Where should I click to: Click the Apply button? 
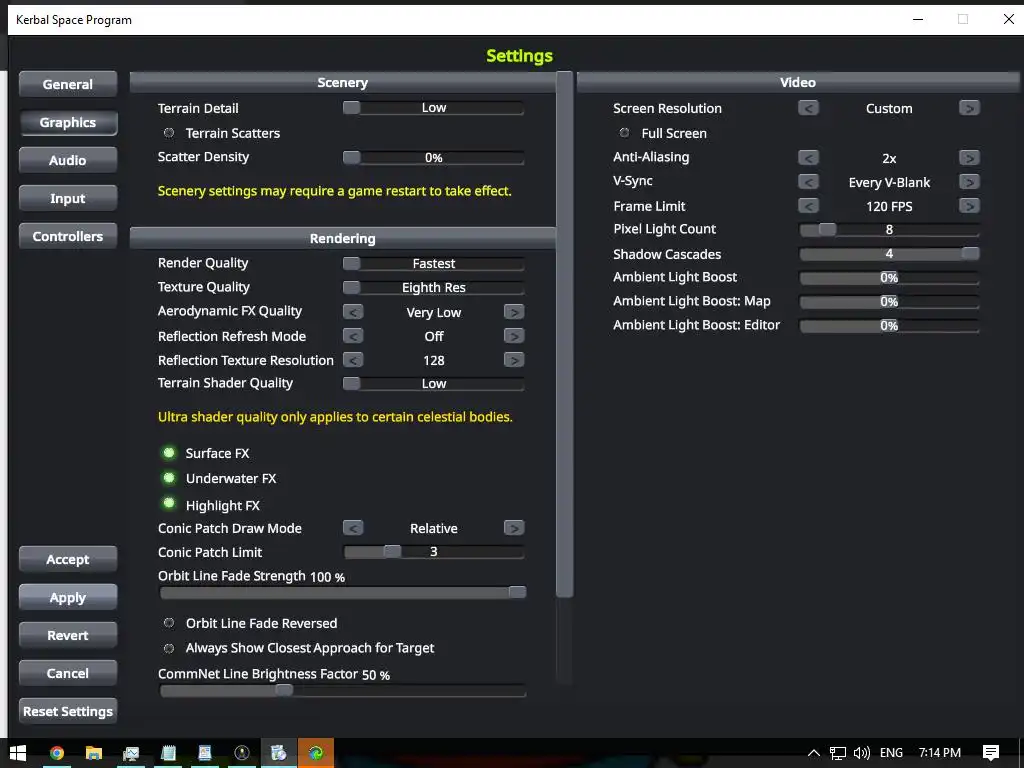tap(68, 597)
